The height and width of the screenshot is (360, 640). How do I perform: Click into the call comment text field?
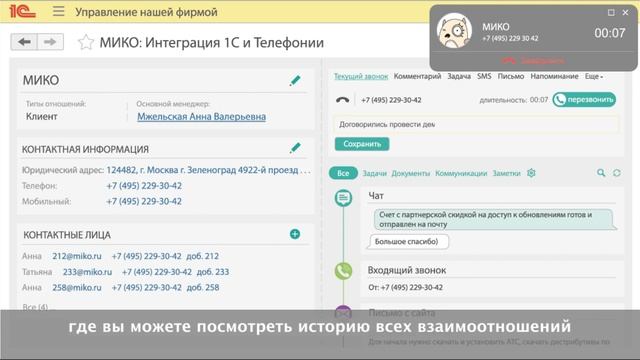[x=477, y=124]
